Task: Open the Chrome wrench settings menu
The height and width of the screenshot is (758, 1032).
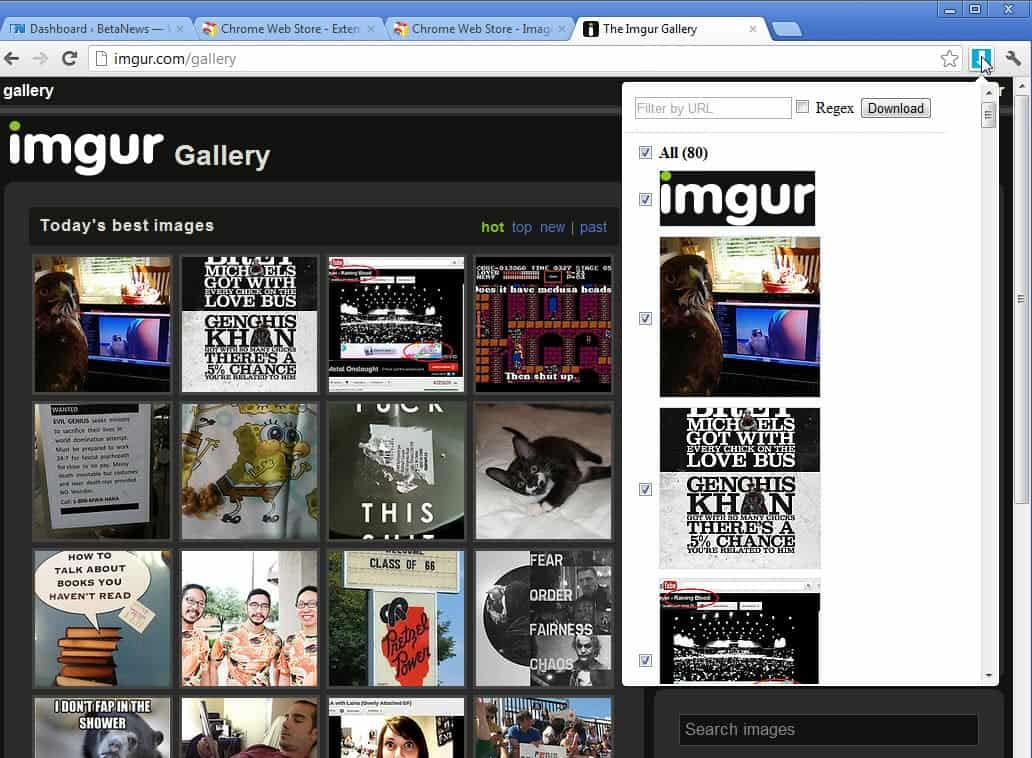Action: click(x=1013, y=59)
